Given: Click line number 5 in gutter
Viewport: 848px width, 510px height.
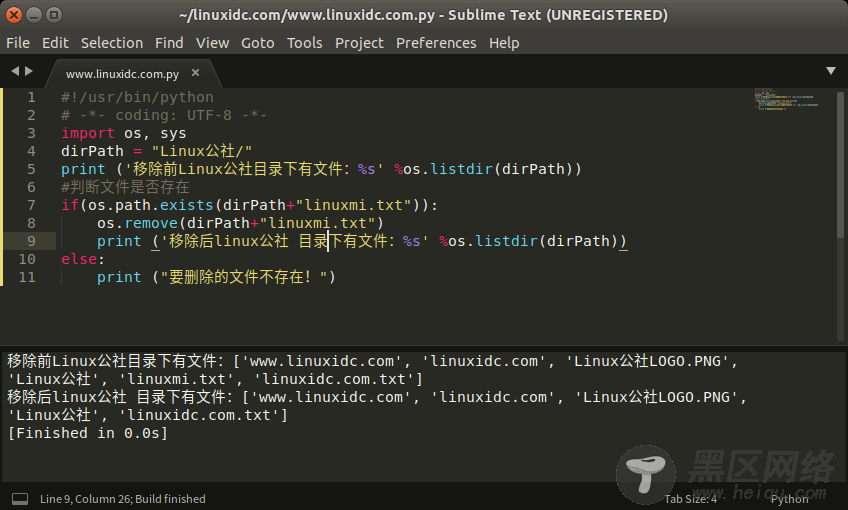Looking at the screenshot, I should (x=31, y=169).
